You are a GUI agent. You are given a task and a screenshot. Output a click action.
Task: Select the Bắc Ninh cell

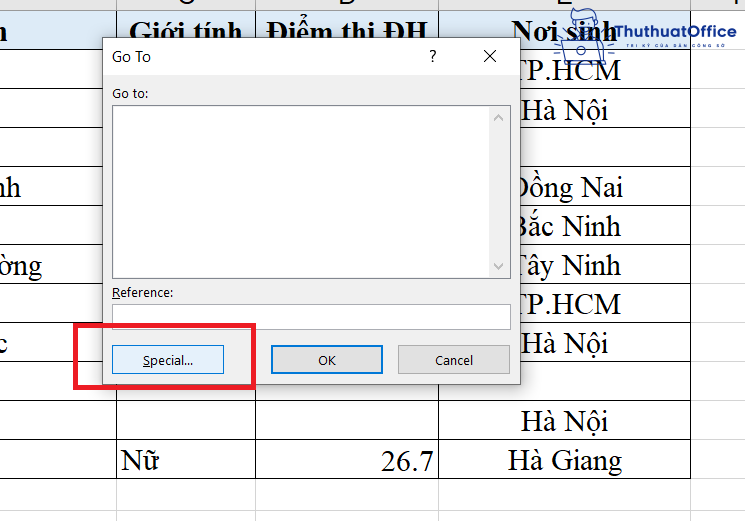606,225
